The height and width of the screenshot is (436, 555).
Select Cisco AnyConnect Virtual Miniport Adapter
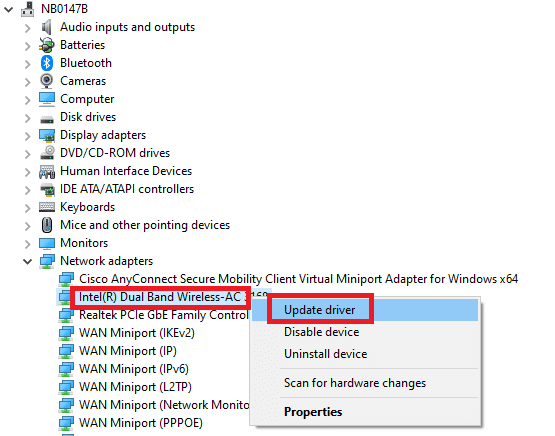[298, 279]
